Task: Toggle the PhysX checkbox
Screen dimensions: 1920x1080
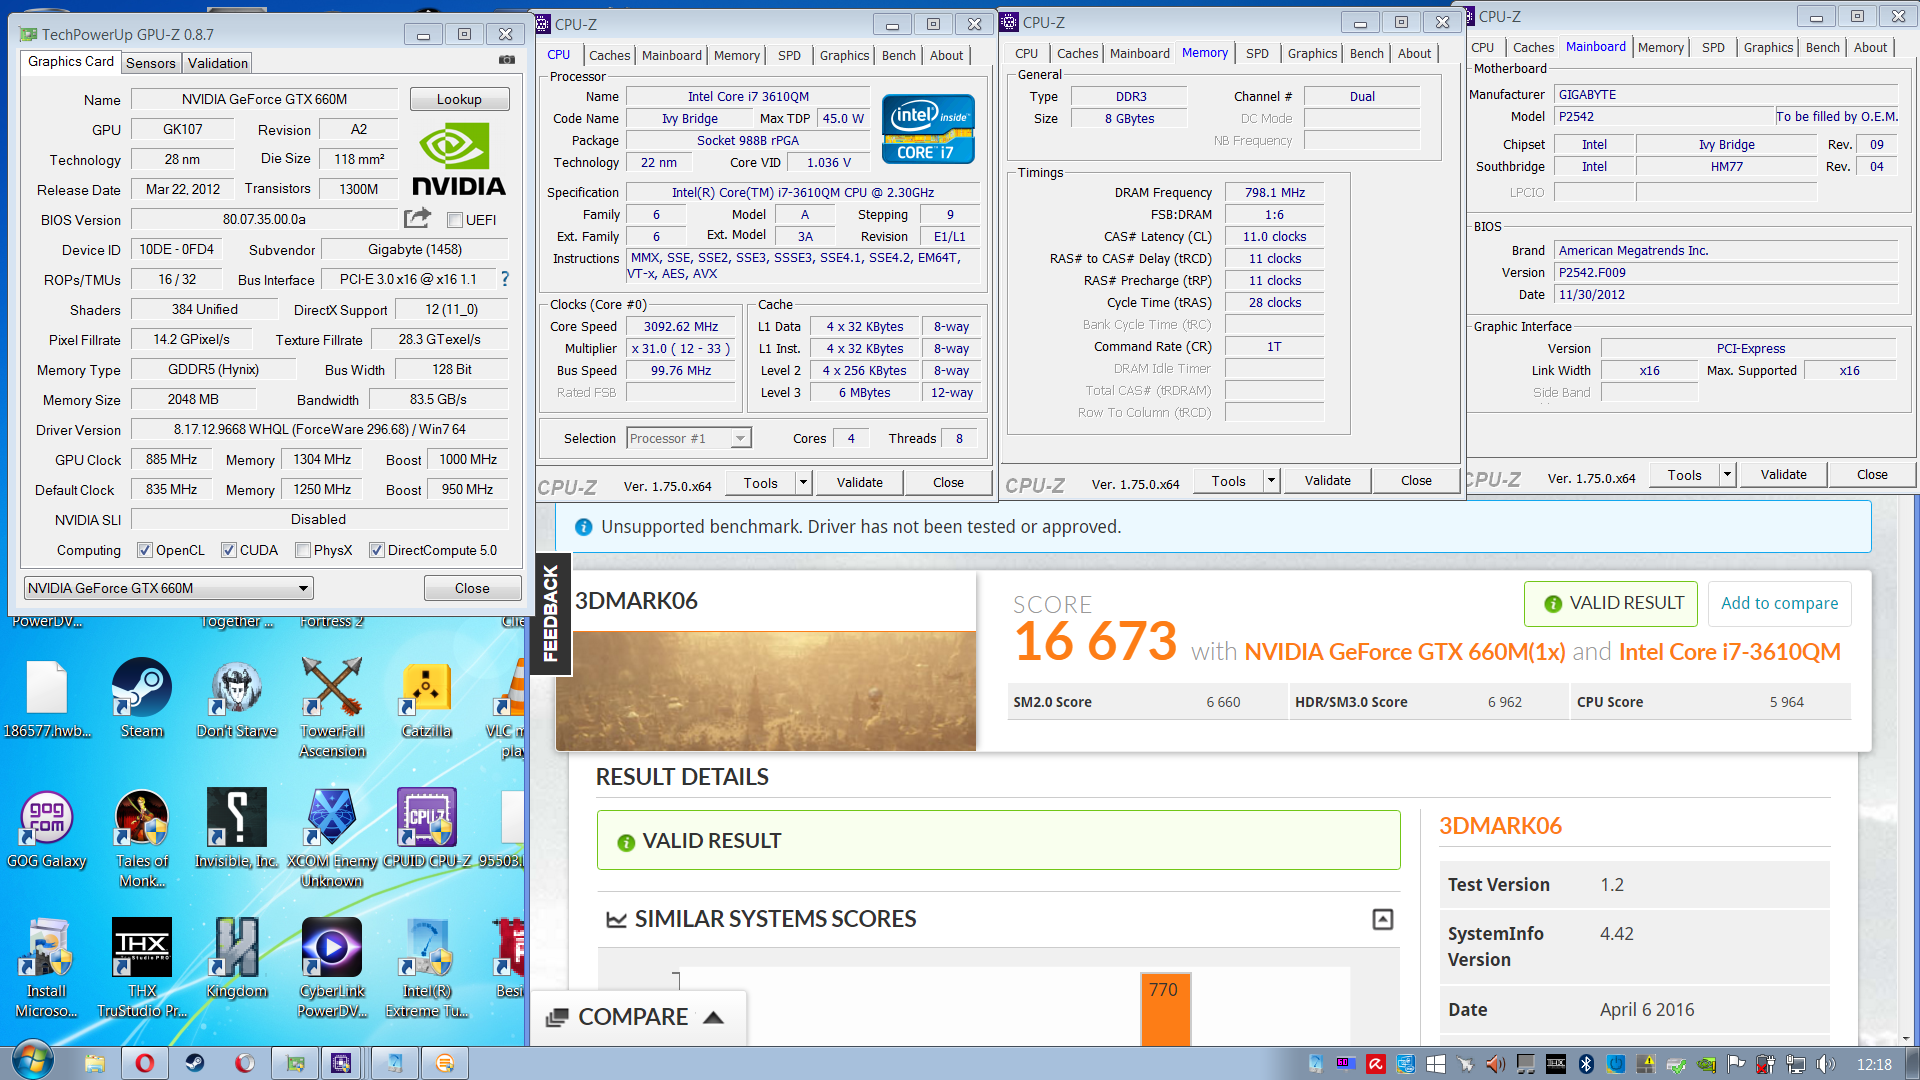Action: (x=303, y=550)
